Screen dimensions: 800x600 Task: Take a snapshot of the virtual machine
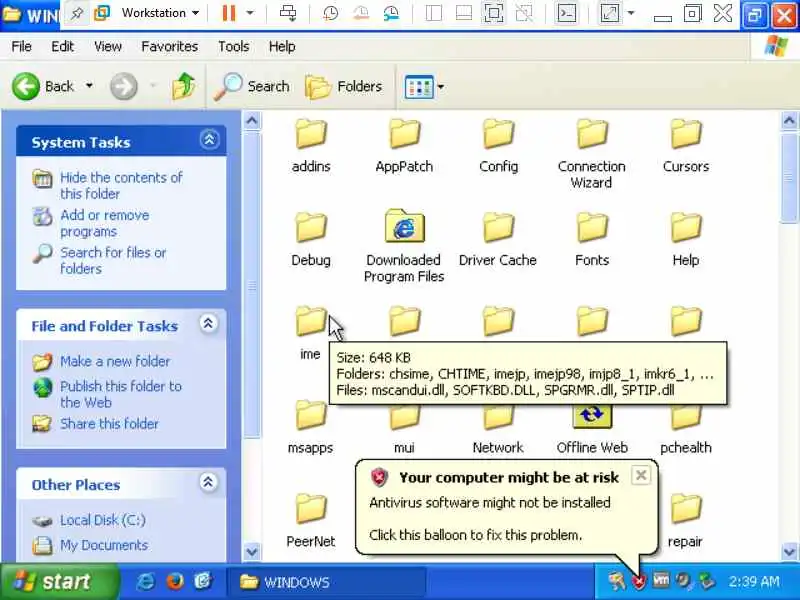pos(331,13)
